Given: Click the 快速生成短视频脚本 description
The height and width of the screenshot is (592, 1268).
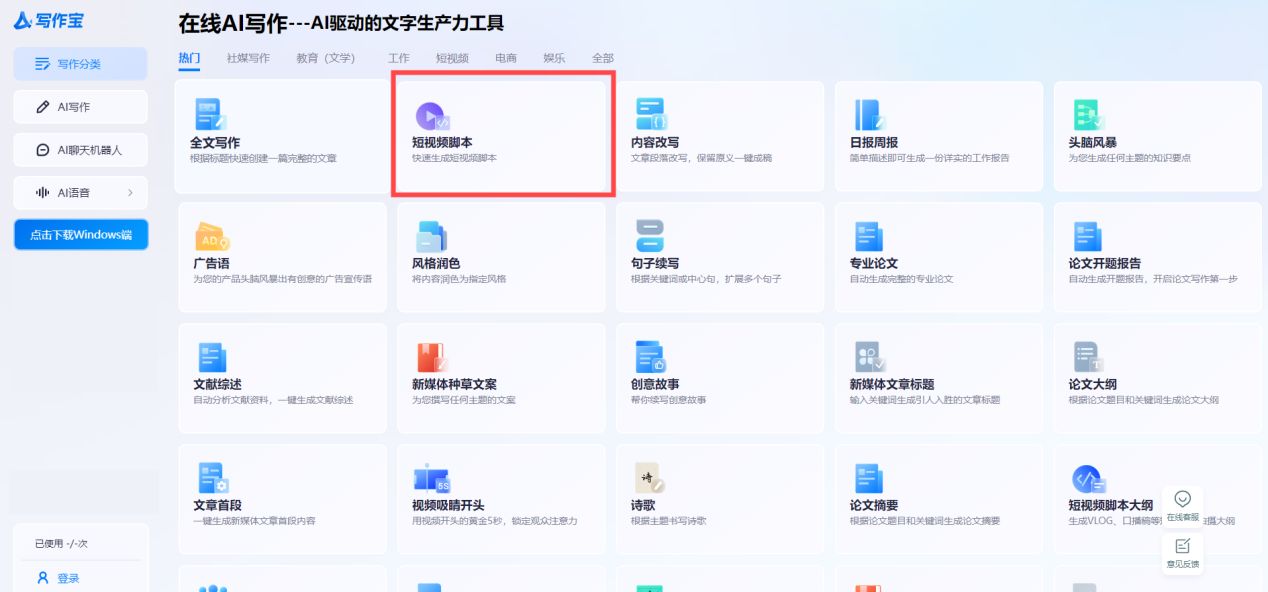Looking at the screenshot, I should 454,158.
